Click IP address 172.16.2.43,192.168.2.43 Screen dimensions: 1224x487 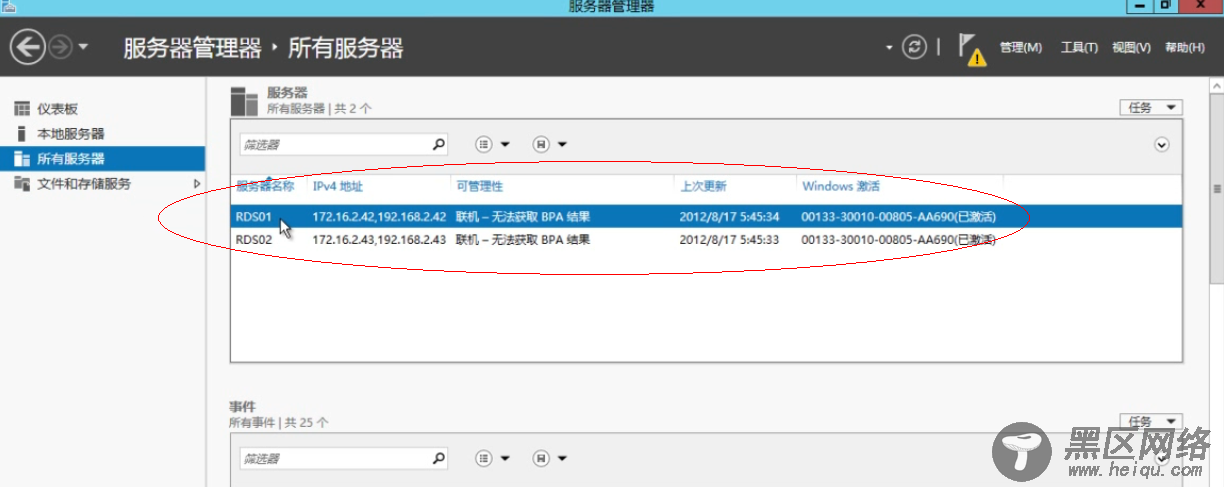pos(379,240)
